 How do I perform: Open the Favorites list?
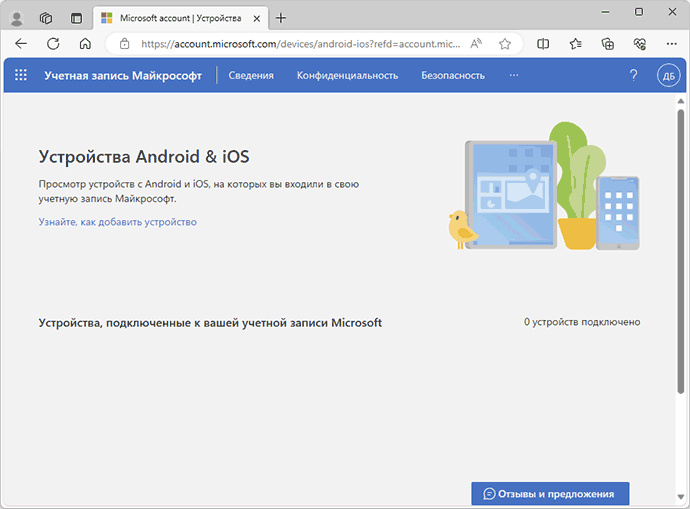coord(575,44)
